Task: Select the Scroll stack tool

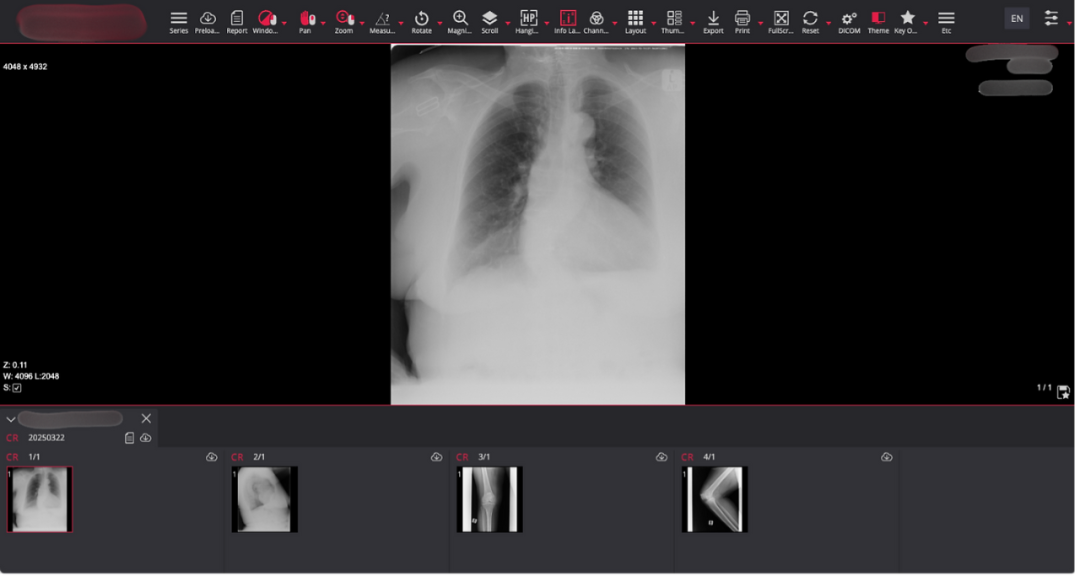Action: [x=489, y=18]
